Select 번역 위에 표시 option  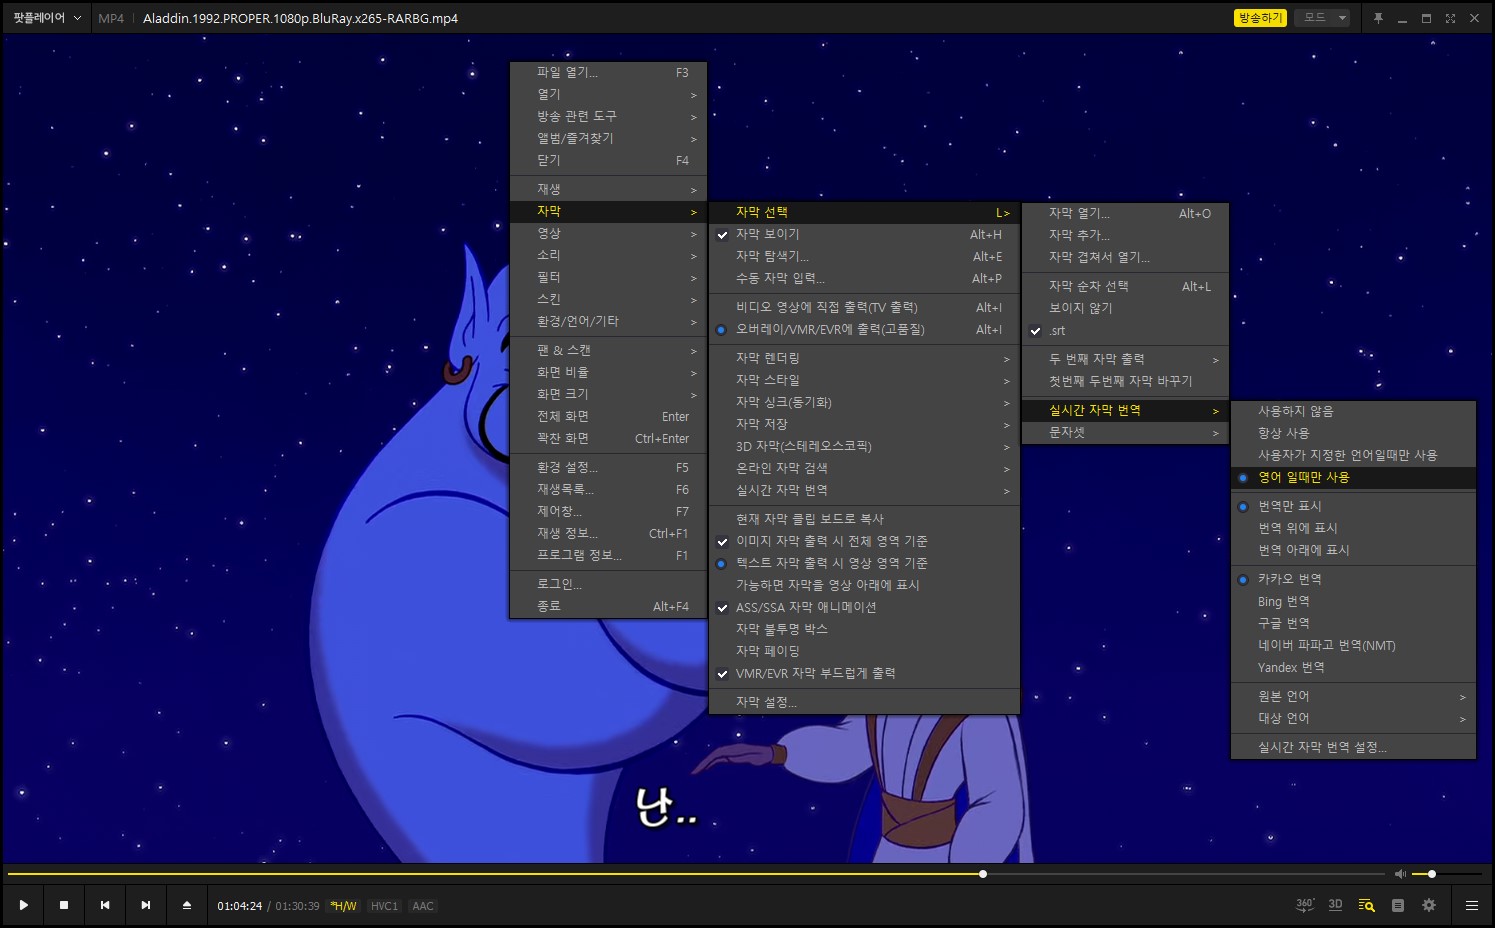click(x=1354, y=528)
